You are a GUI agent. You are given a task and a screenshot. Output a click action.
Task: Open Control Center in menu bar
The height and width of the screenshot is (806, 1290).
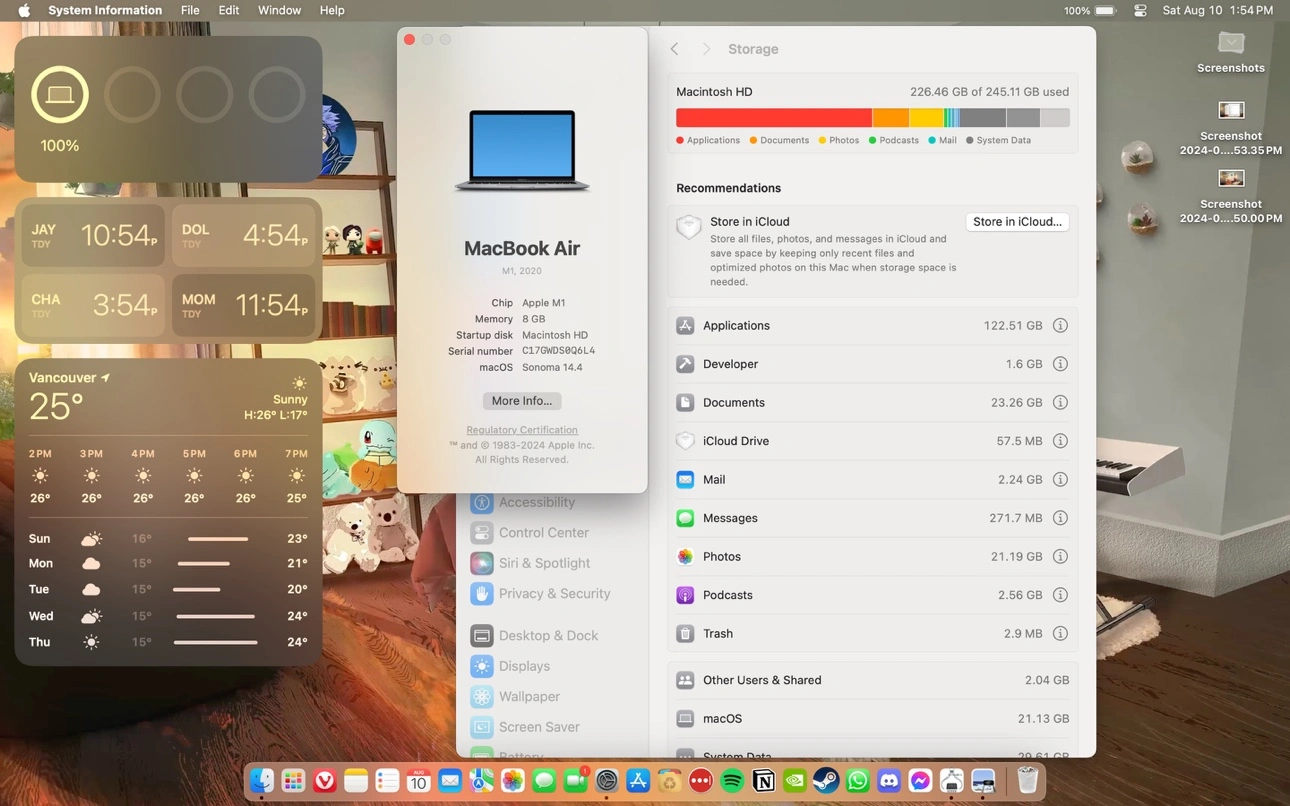pos(1140,11)
